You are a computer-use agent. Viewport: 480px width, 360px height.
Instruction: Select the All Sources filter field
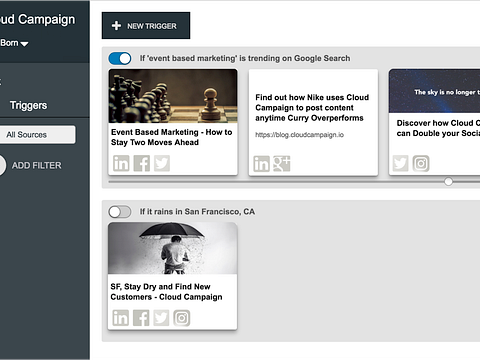pyautogui.click(x=38, y=135)
